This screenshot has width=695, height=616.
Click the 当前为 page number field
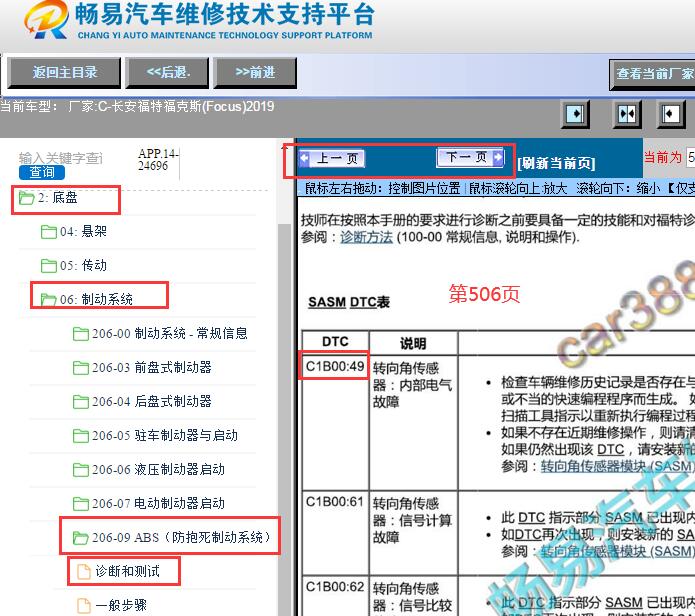(x=690, y=157)
